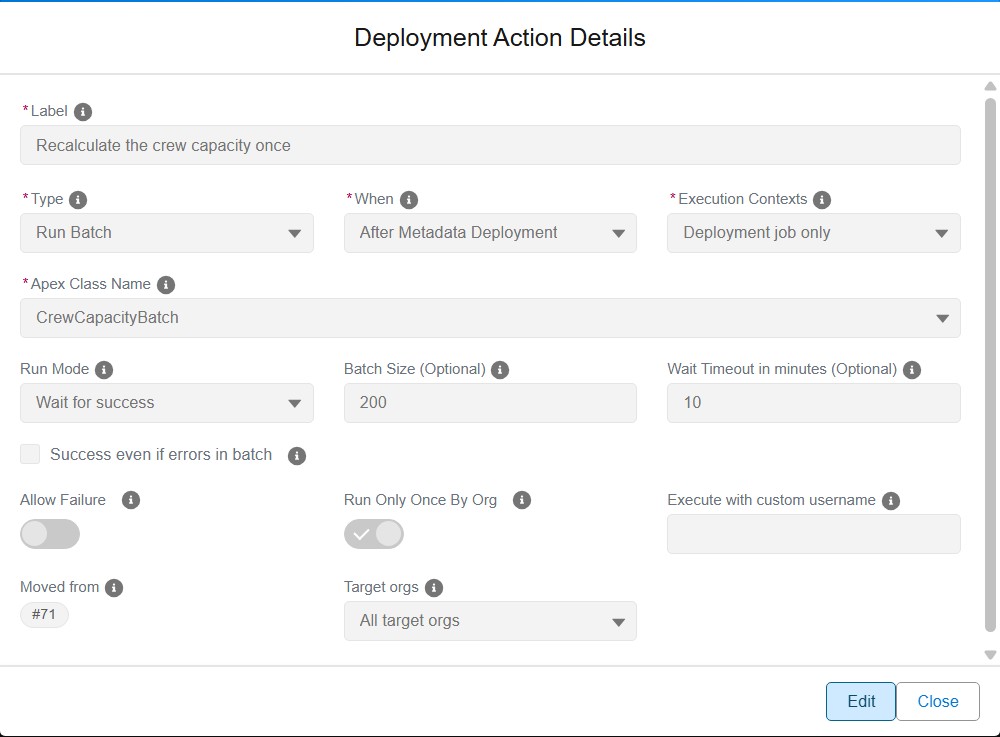Click the Run Mode info icon
Image resolution: width=1000 pixels, height=737 pixels.
[x=104, y=370]
